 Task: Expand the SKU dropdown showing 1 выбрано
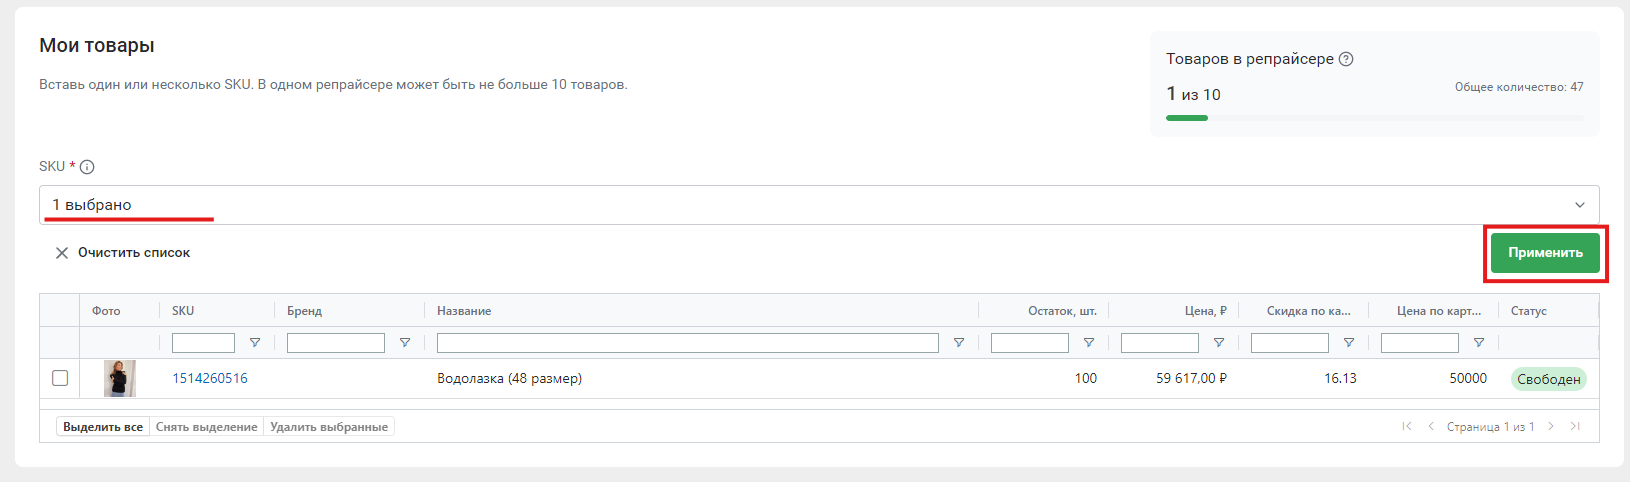[x=819, y=205]
